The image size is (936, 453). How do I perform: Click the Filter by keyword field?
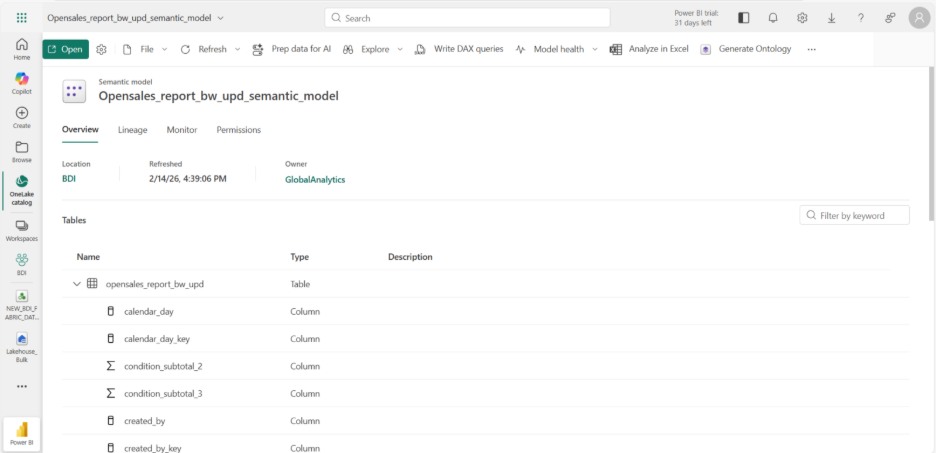(862, 215)
